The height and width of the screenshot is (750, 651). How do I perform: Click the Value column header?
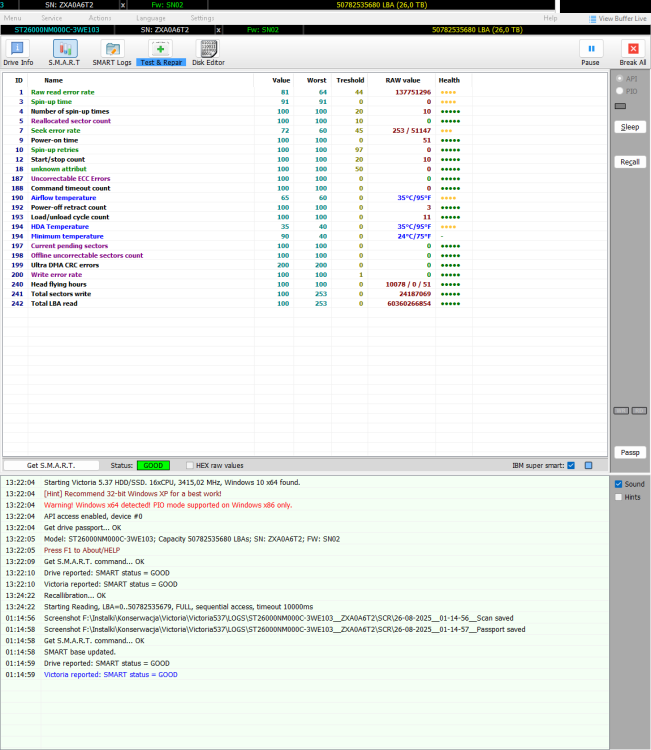pos(281,80)
